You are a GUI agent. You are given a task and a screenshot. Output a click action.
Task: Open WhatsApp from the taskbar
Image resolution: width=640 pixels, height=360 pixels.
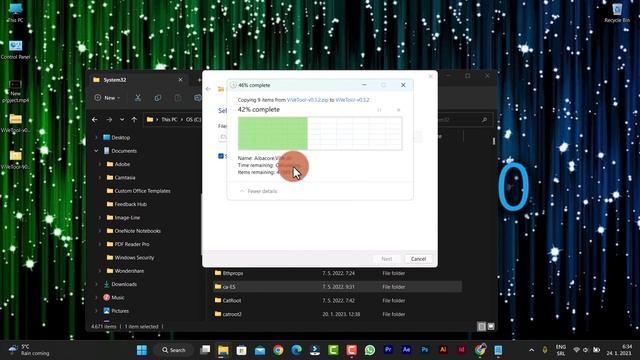370,350
